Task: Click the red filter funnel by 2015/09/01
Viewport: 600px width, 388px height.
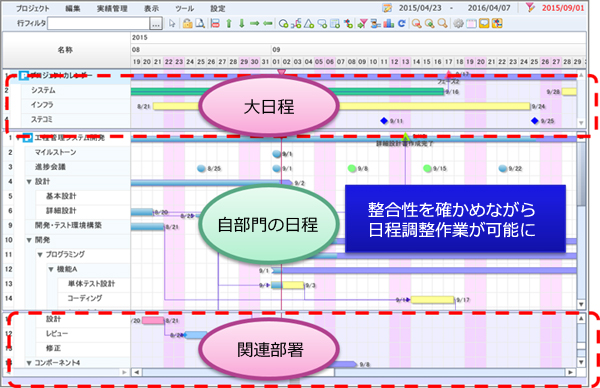Action: click(x=530, y=8)
